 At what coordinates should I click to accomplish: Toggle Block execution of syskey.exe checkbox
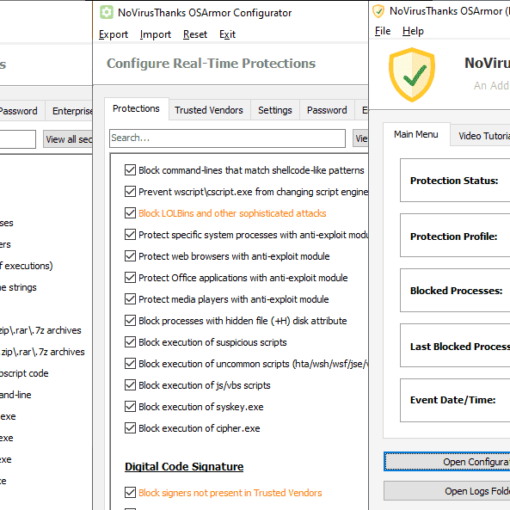click(130, 407)
